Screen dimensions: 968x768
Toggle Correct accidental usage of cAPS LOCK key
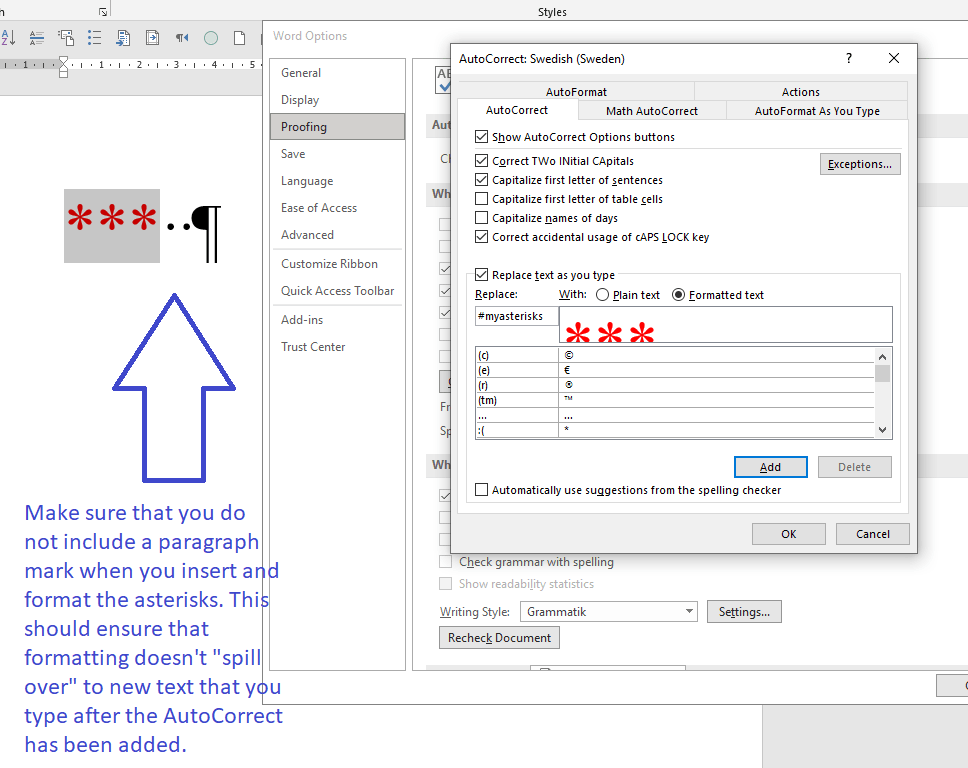(x=482, y=236)
